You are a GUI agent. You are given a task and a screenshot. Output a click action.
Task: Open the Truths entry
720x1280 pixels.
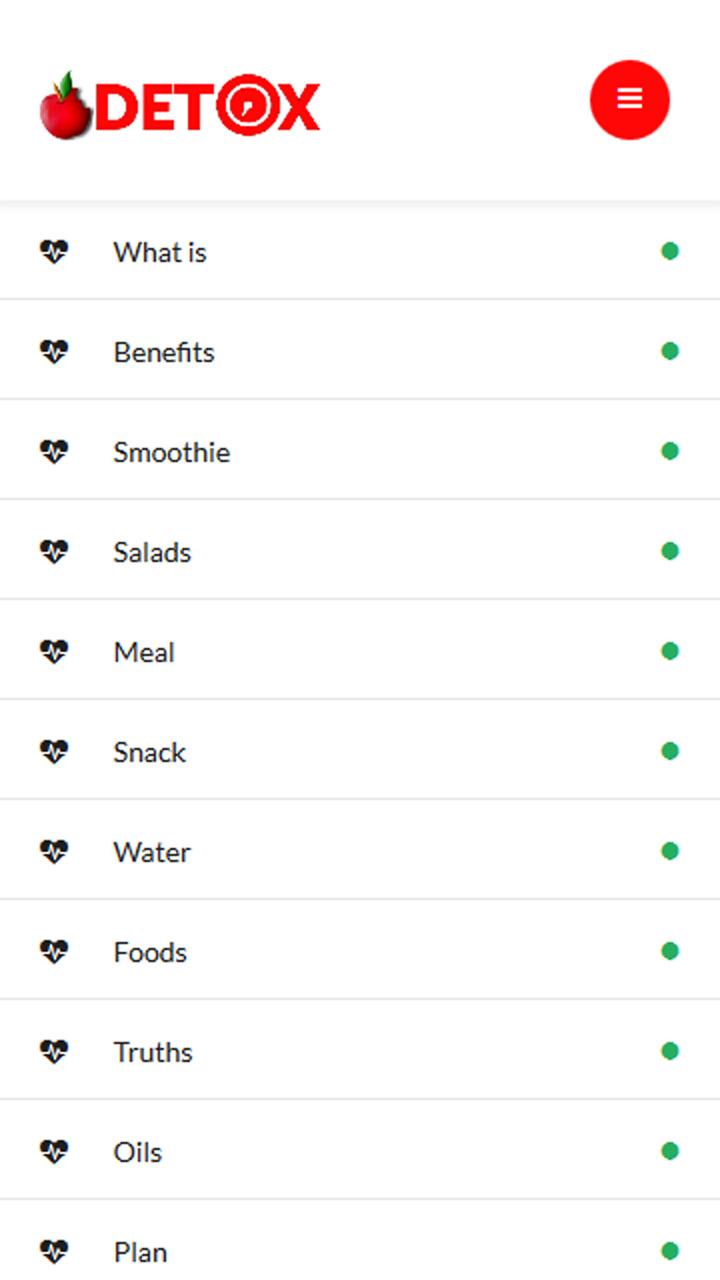pos(360,1051)
